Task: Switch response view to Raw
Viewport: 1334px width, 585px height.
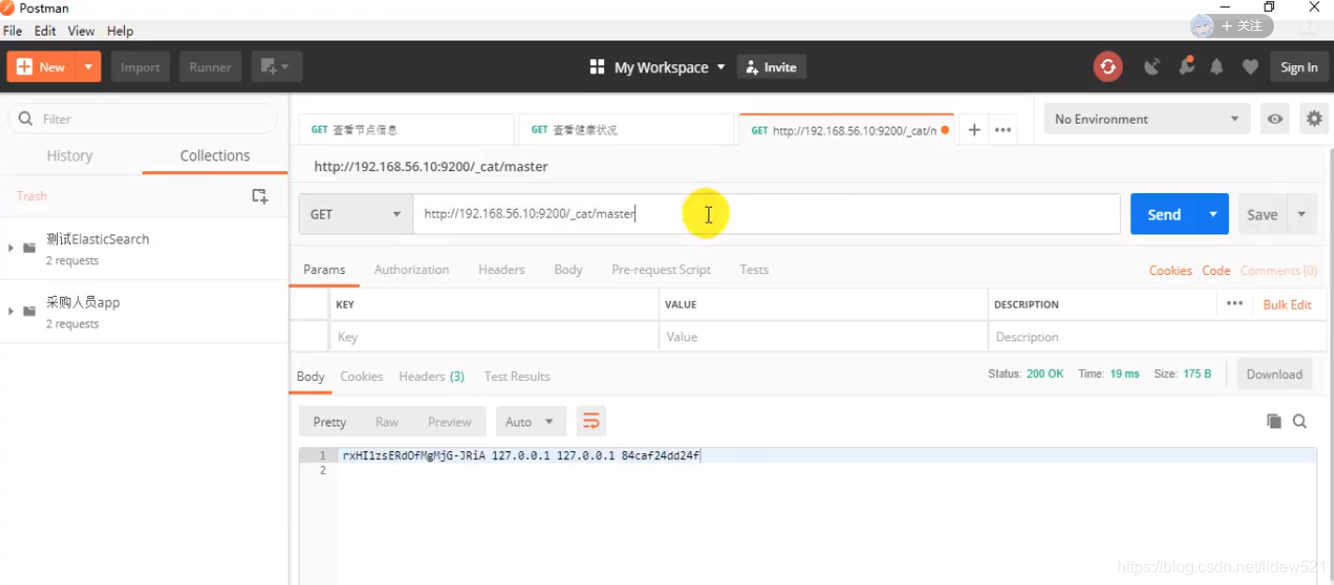Action: 387,422
